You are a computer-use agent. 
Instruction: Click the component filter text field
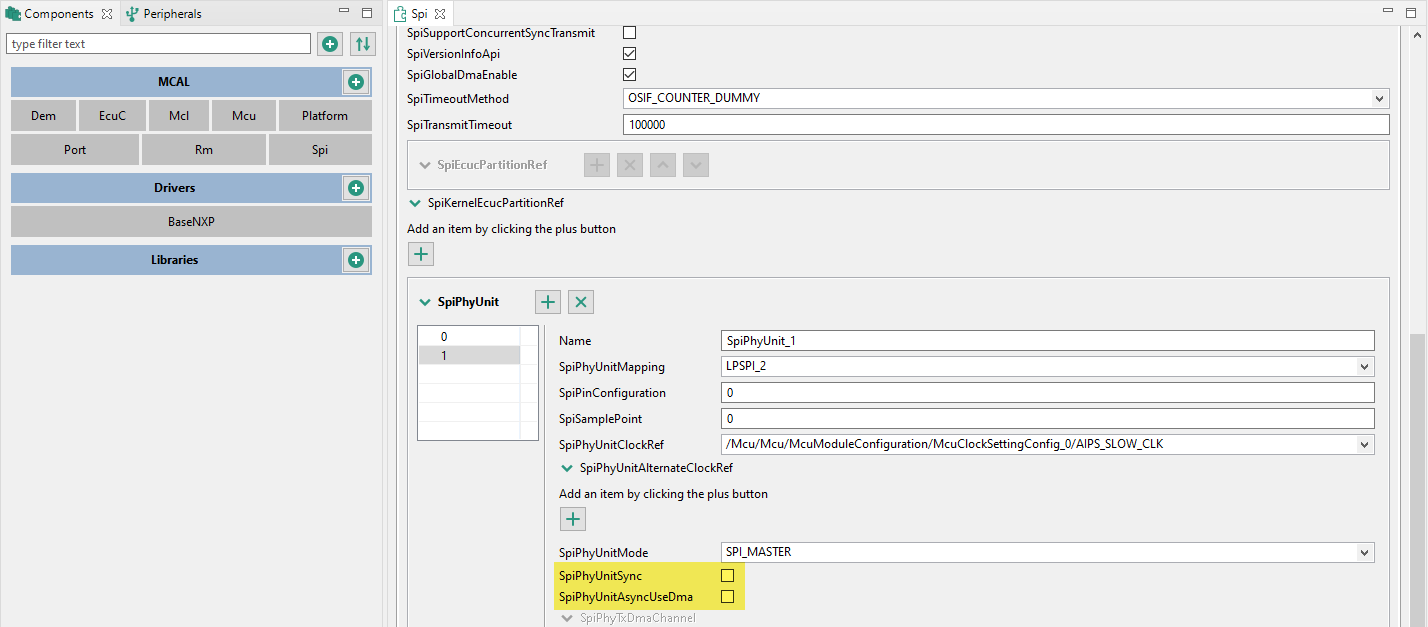pos(159,44)
